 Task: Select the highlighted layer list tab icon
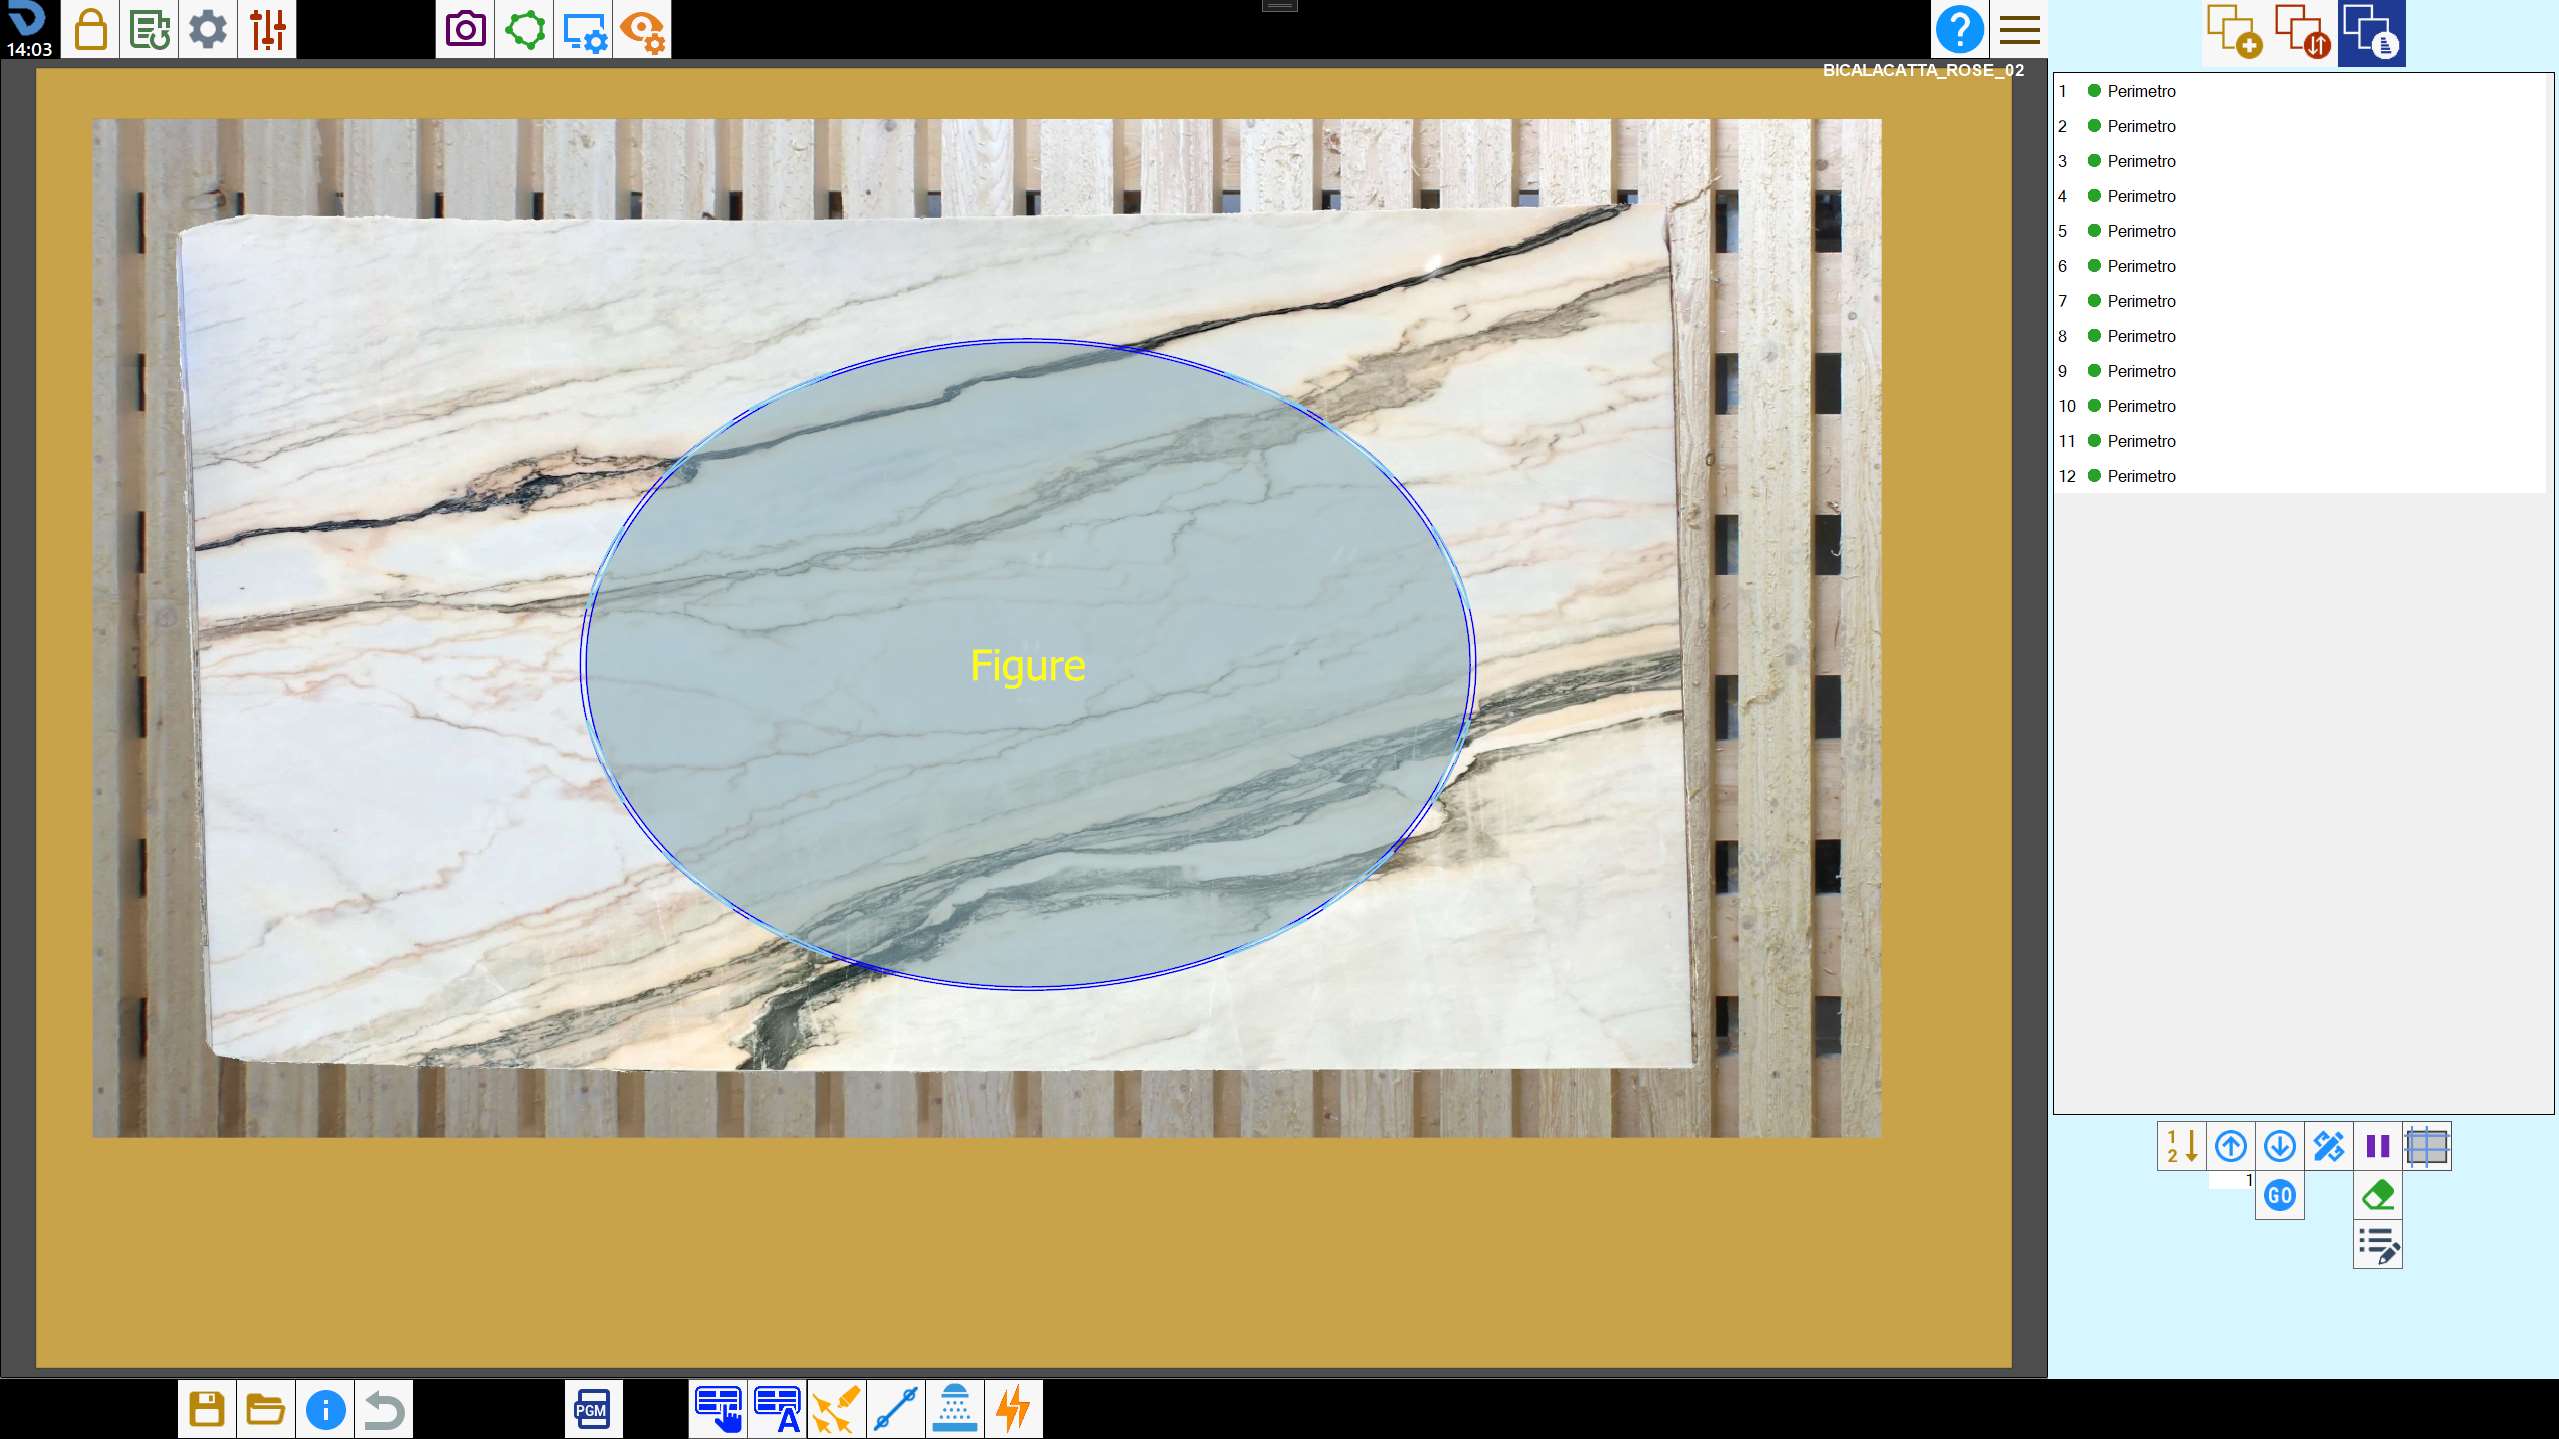click(x=2371, y=32)
